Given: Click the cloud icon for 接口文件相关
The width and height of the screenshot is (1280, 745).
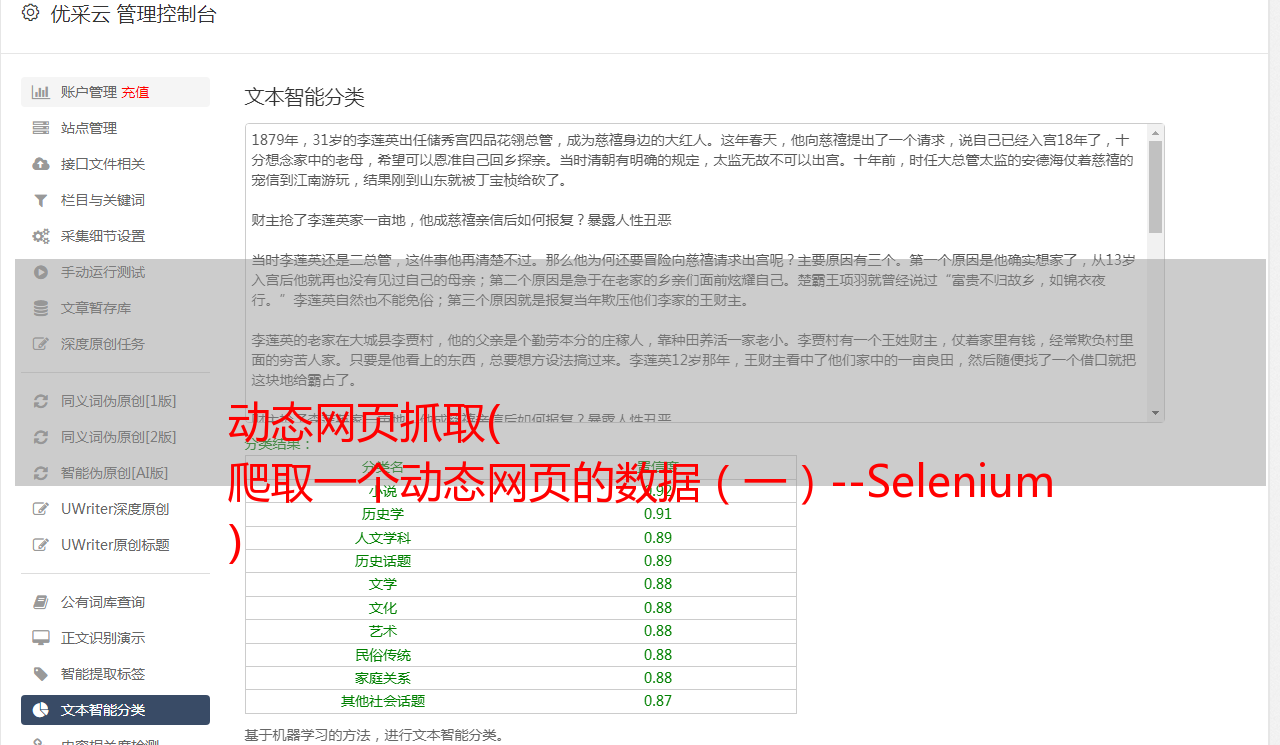Looking at the screenshot, I should click(x=41, y=164).
